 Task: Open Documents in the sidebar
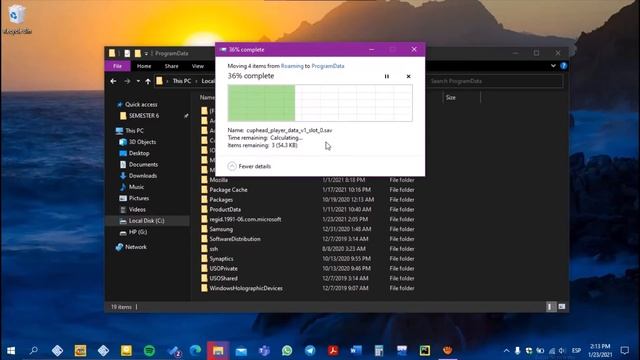(143, 164)
